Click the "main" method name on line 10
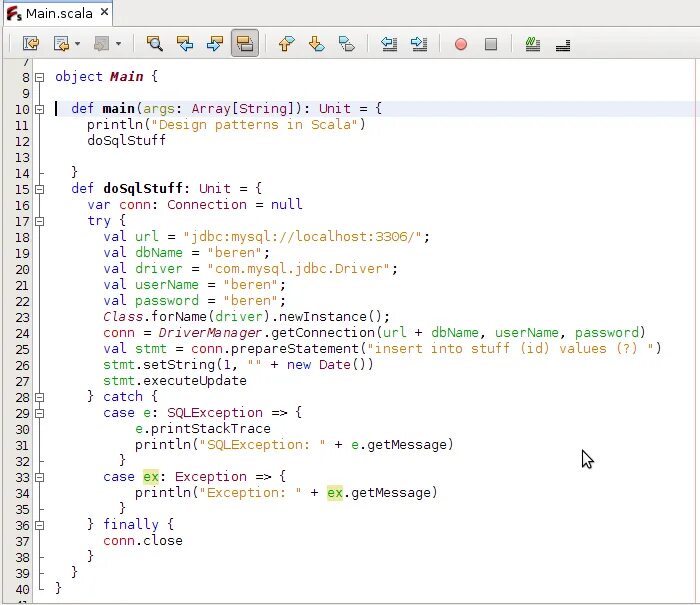The height and width of the screenshot is (605, 700). pyautogui.click(x=118, y=108)
